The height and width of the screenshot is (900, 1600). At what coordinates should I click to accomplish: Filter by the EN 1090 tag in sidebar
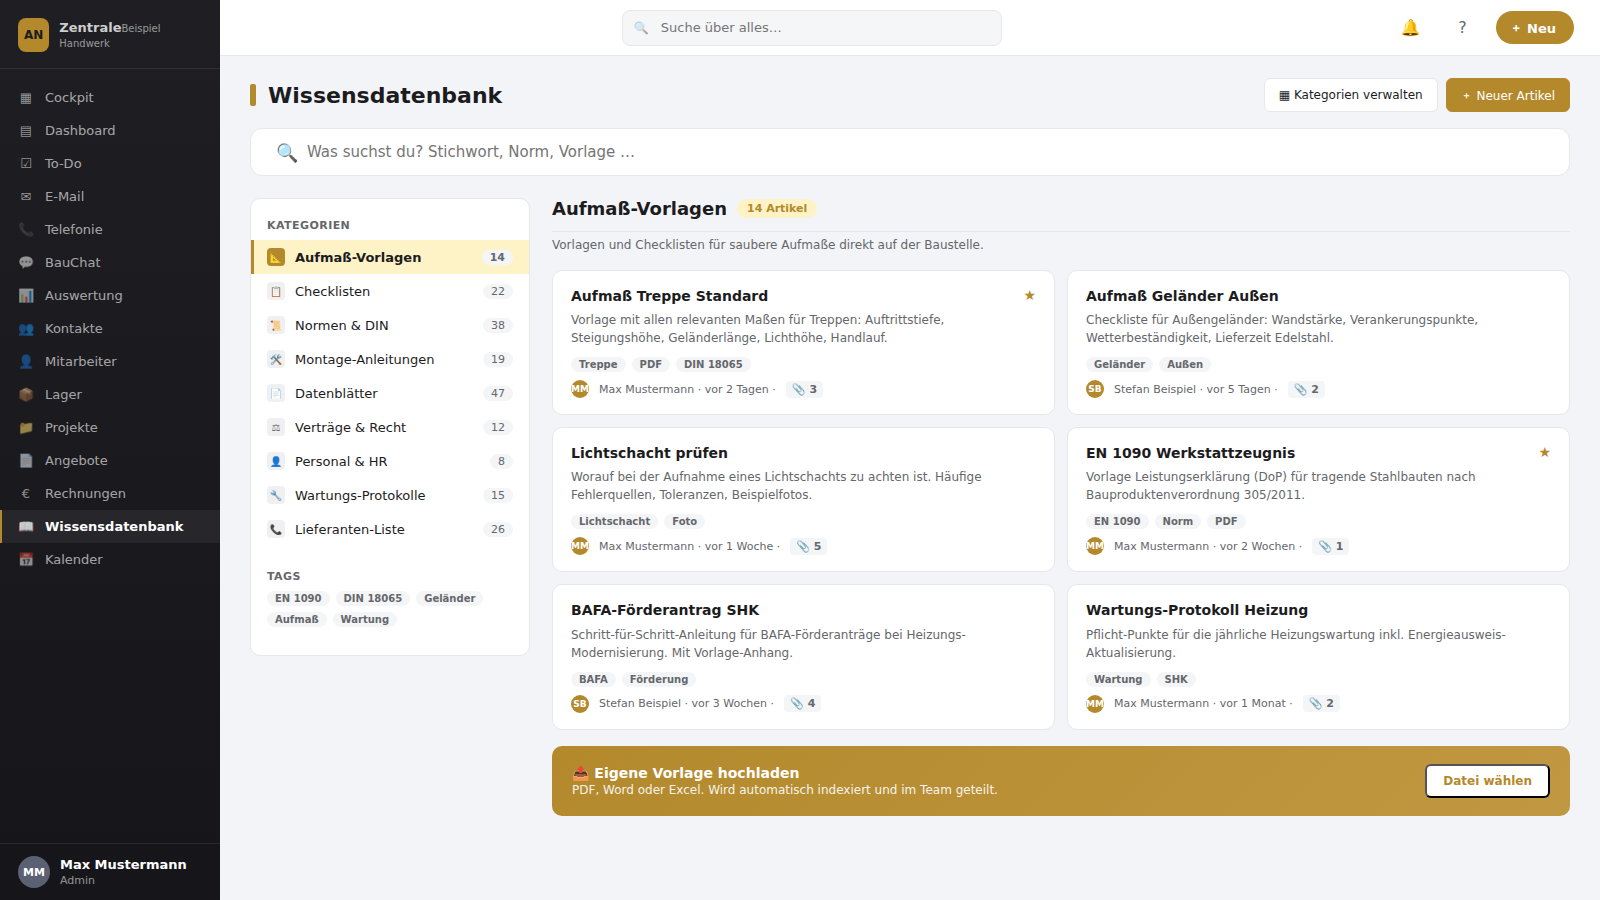tap(298, 598)
